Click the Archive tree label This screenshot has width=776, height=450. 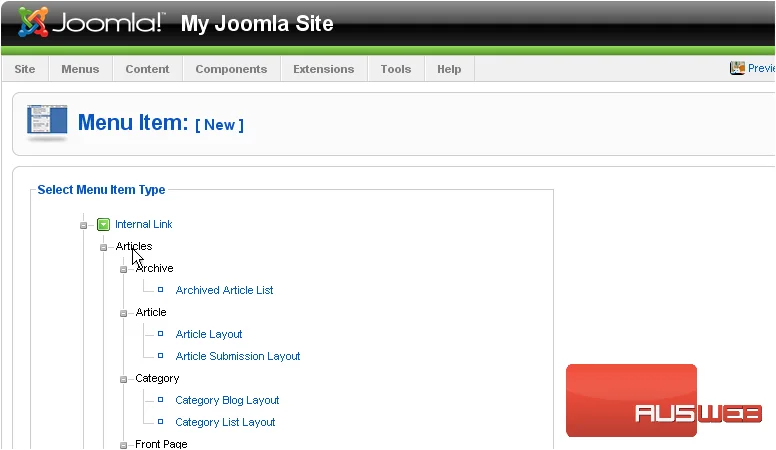pyautogui.click(x=154, y=268)
